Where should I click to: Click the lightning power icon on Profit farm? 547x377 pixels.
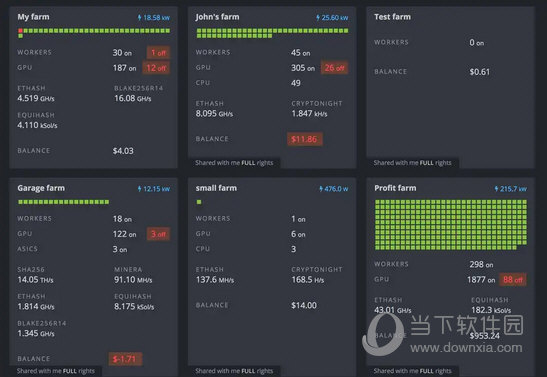coord(496,189)
